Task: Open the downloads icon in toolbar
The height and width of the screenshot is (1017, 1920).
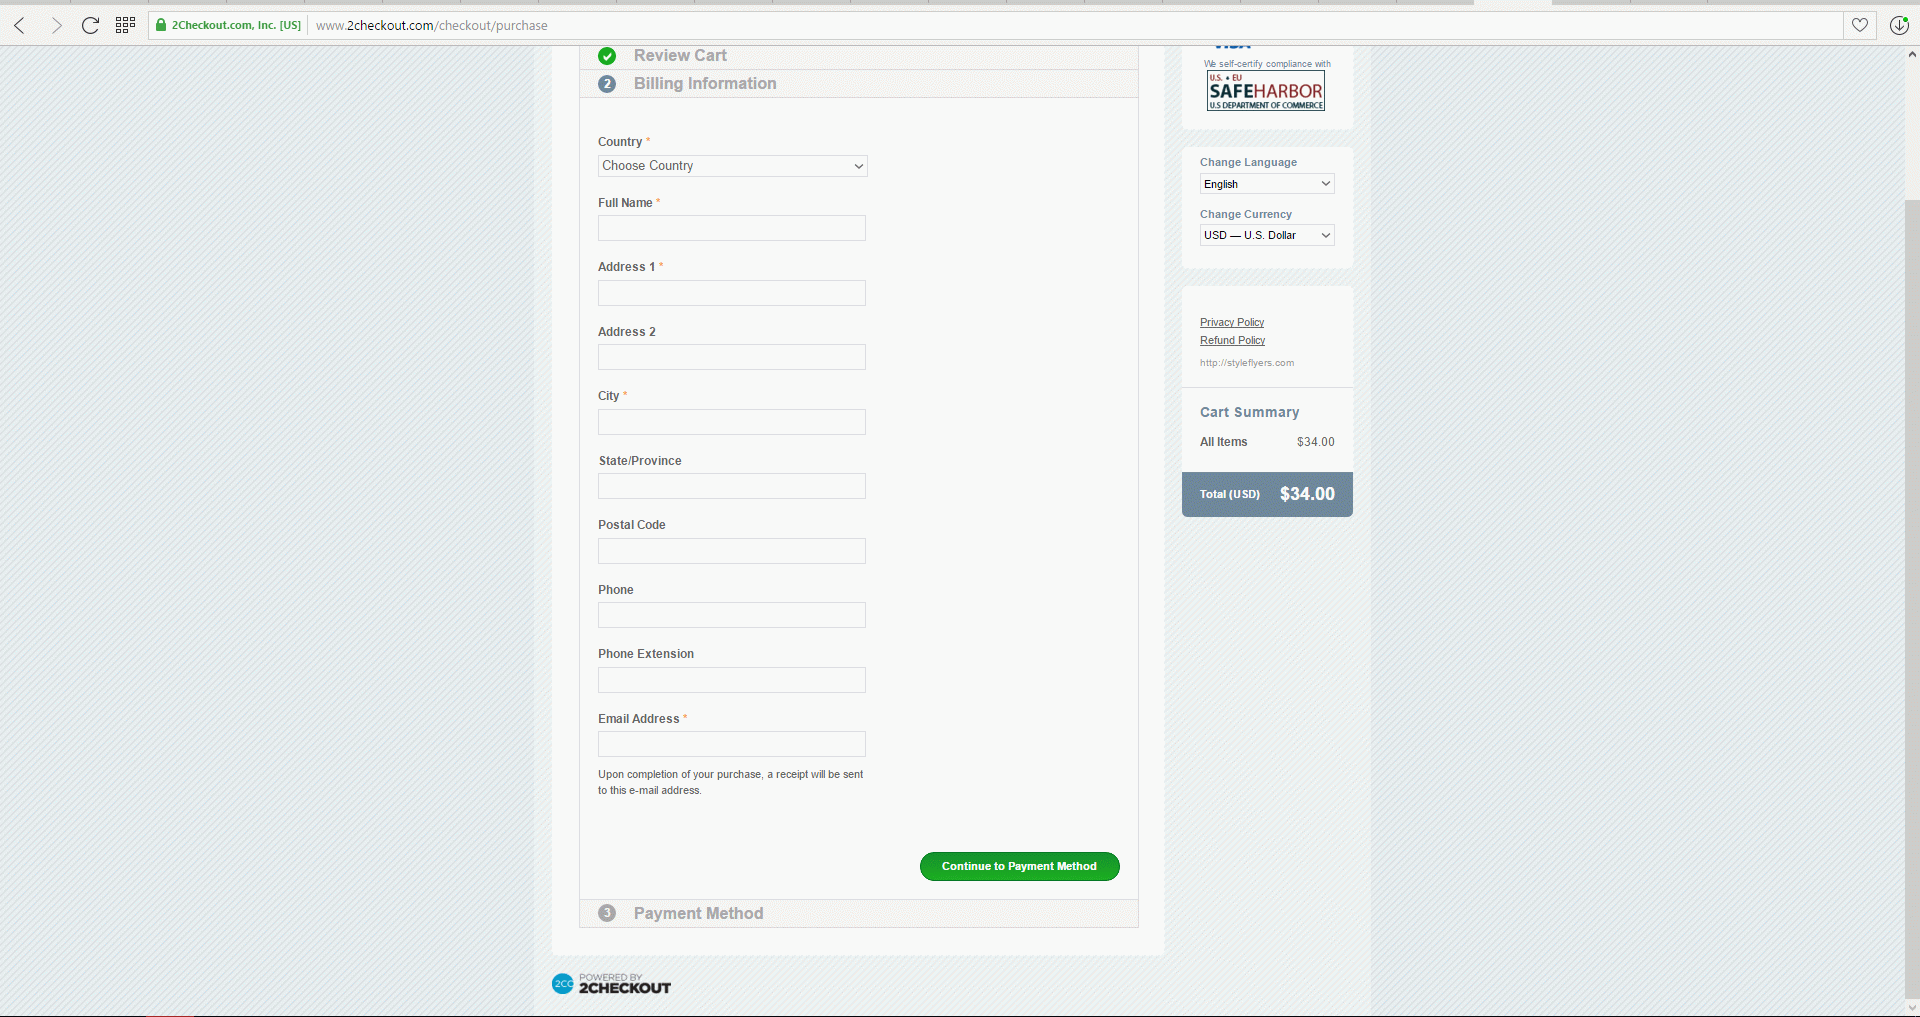Action: pyautogui.click(x=1899, y=25)
